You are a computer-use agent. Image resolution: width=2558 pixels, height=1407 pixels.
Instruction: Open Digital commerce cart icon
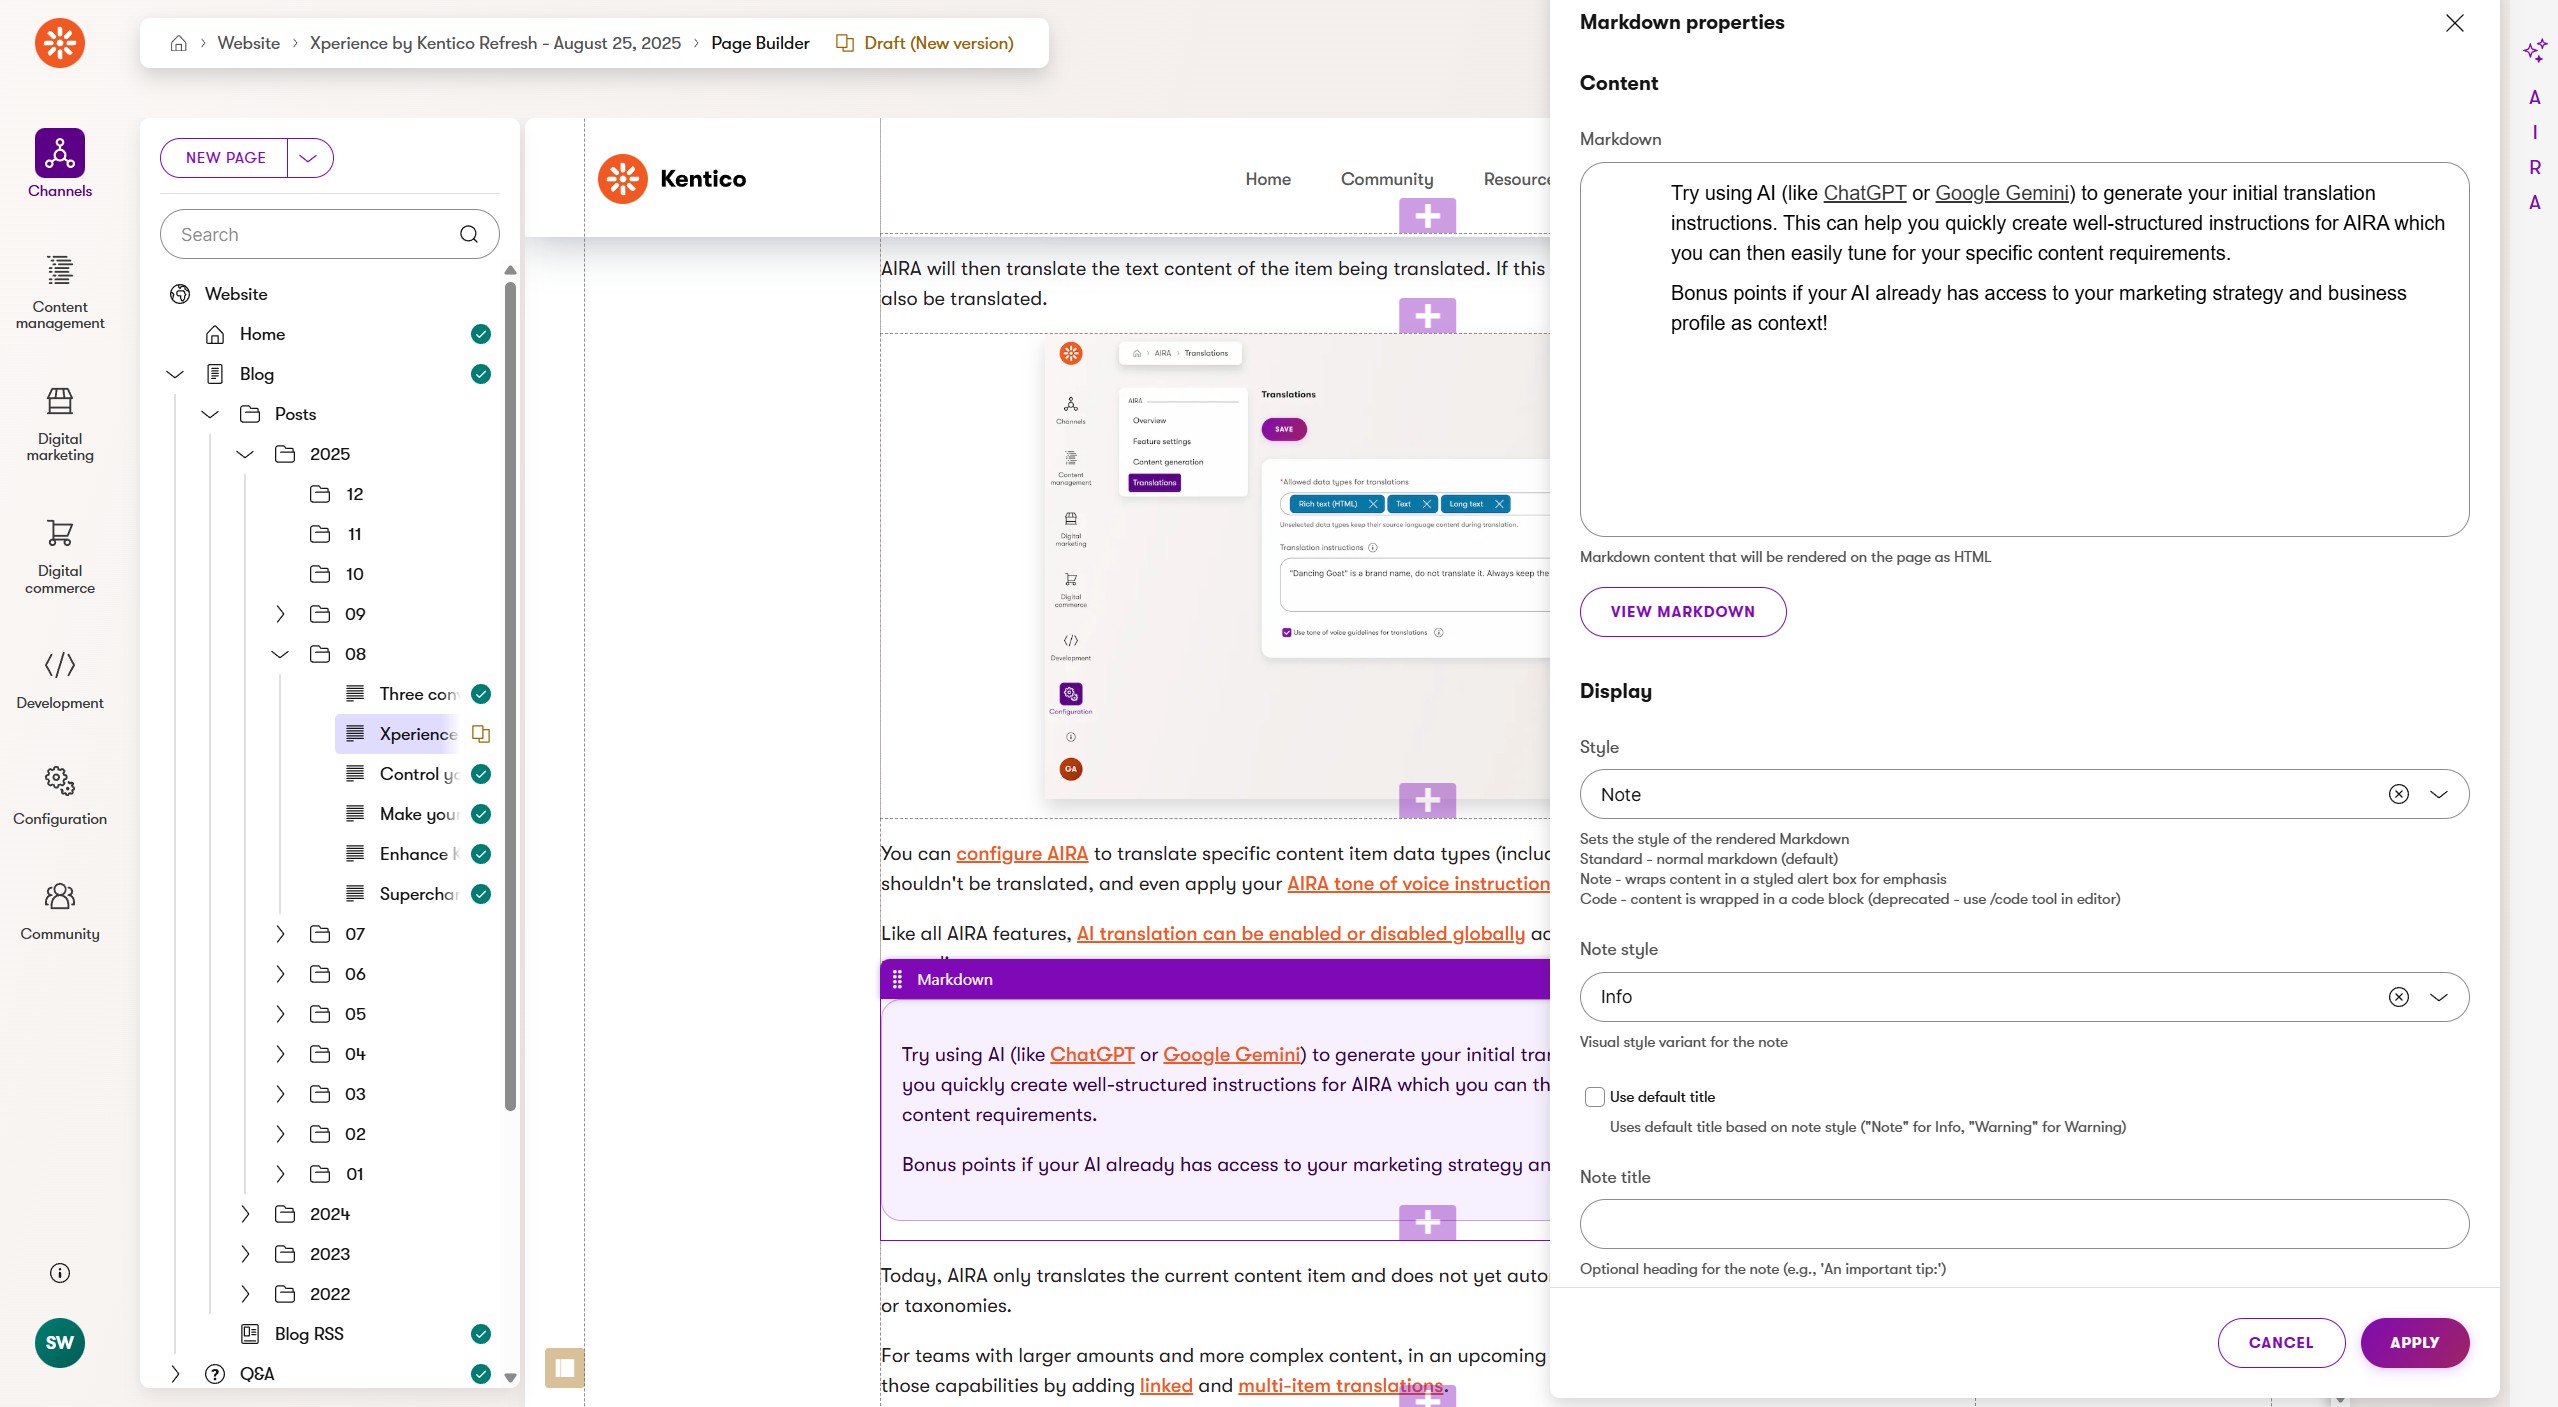coord(59,534)
